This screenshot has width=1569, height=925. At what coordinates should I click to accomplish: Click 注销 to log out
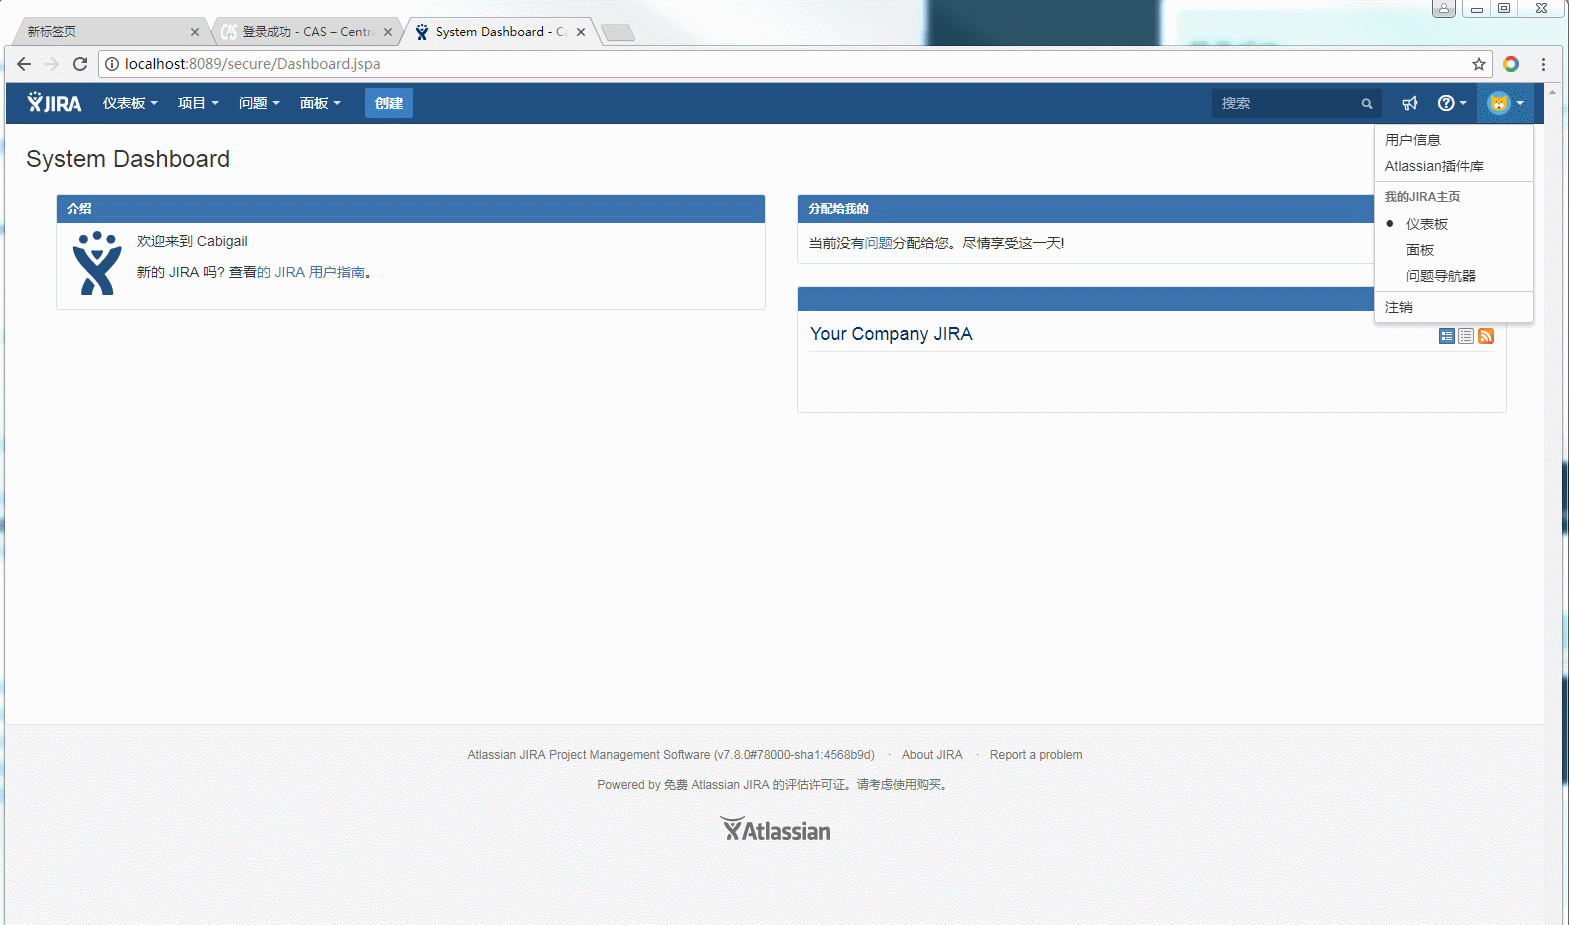pyautogui.click(x=1398, y=307)
